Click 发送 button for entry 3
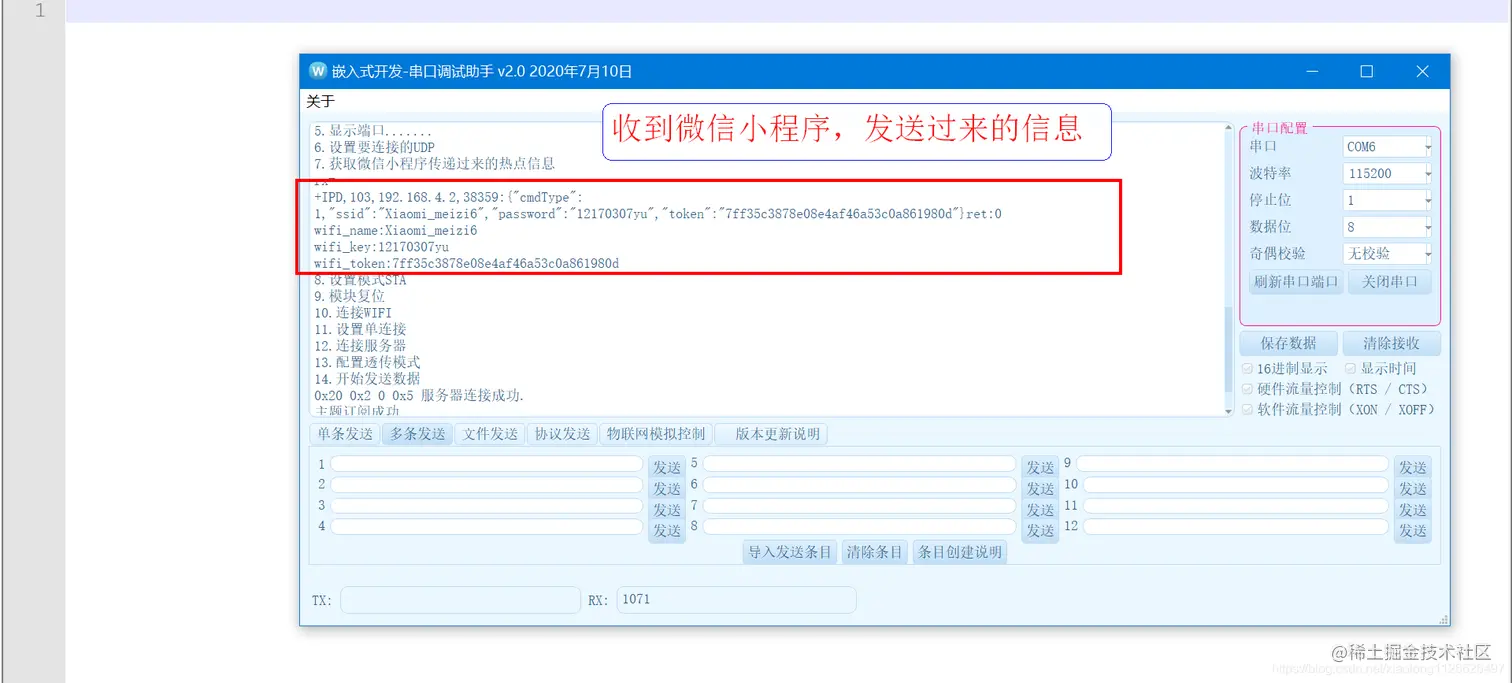This screenshot has width=1512, height=683. tap(667, 510)
